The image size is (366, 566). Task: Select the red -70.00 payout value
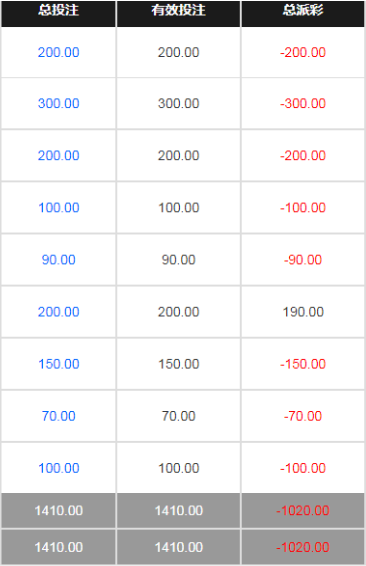303,416
